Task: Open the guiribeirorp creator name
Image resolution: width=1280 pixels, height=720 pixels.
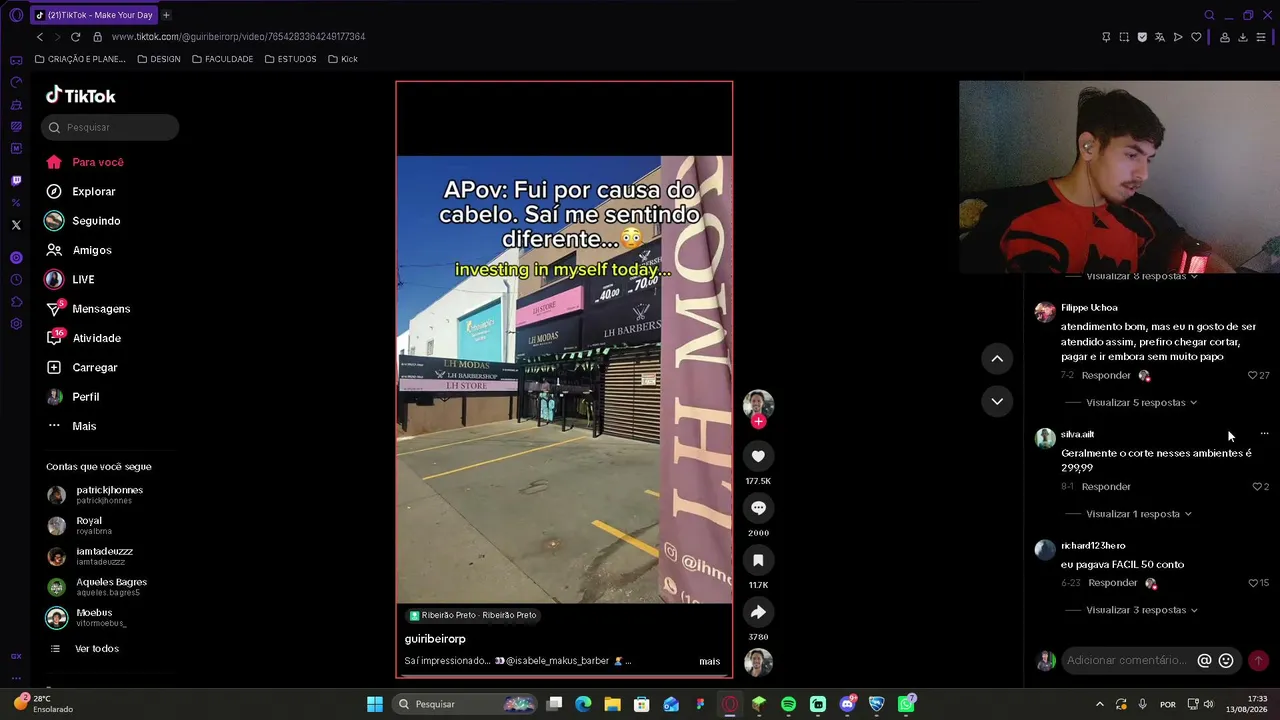Action: coord(435,639)
